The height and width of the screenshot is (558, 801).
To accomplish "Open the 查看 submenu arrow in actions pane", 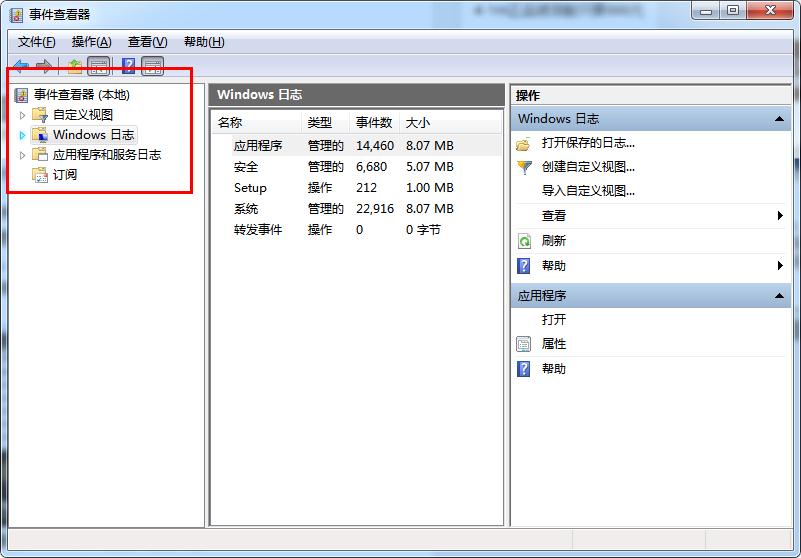I will [x=779, y=216].
